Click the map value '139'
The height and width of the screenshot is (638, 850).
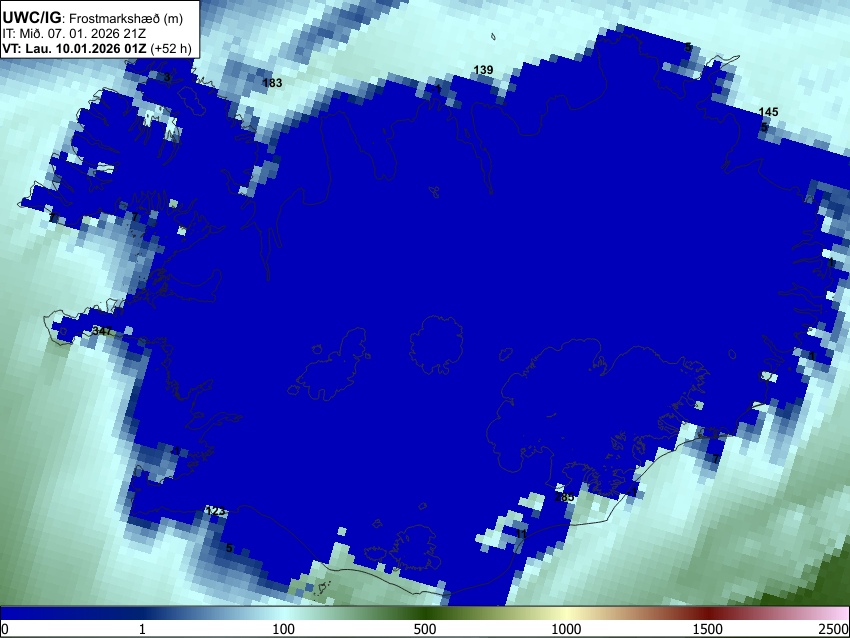click(x=483, y=70)
